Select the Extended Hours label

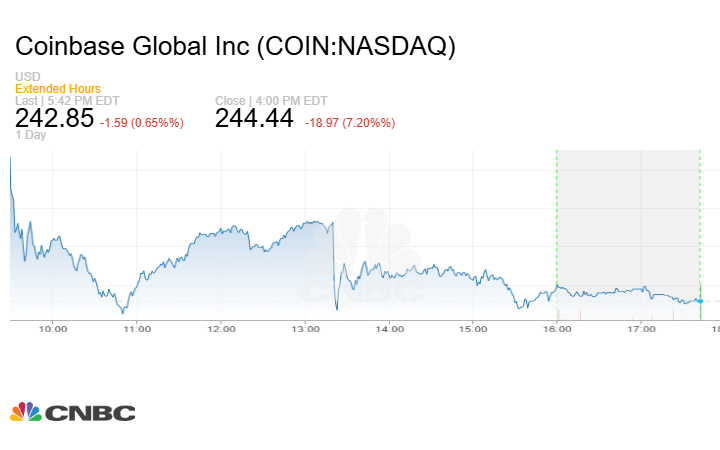click(x=57, y=89)
